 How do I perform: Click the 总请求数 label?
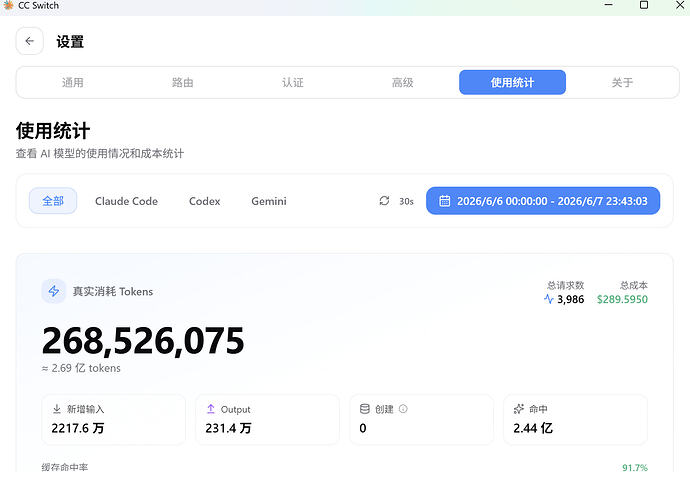[565, 285]
